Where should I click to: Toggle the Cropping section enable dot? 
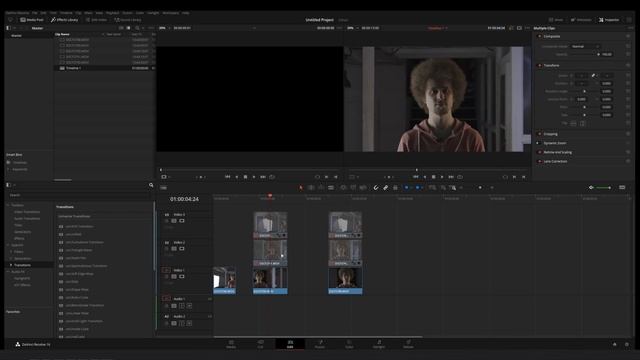pos(539,134)
